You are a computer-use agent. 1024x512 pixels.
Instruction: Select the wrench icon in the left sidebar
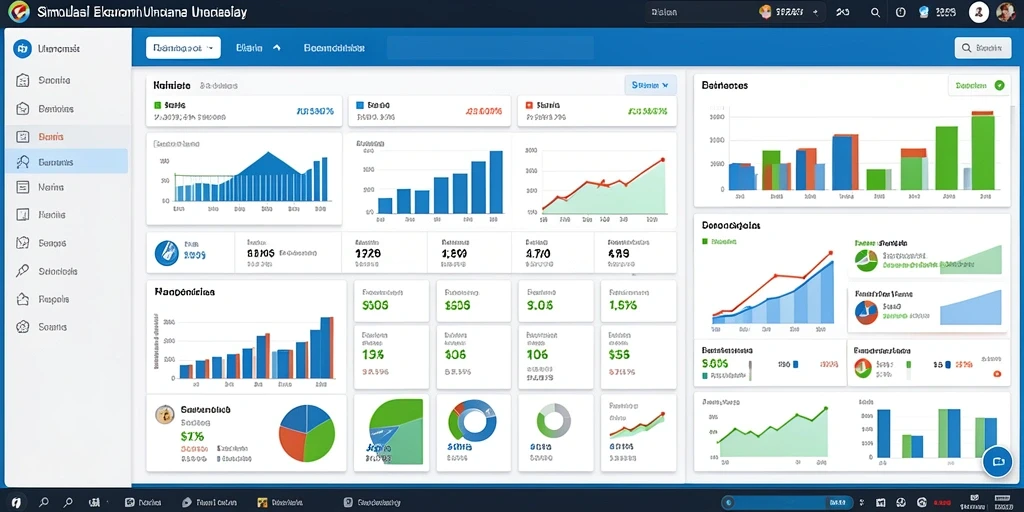[23, 271]
